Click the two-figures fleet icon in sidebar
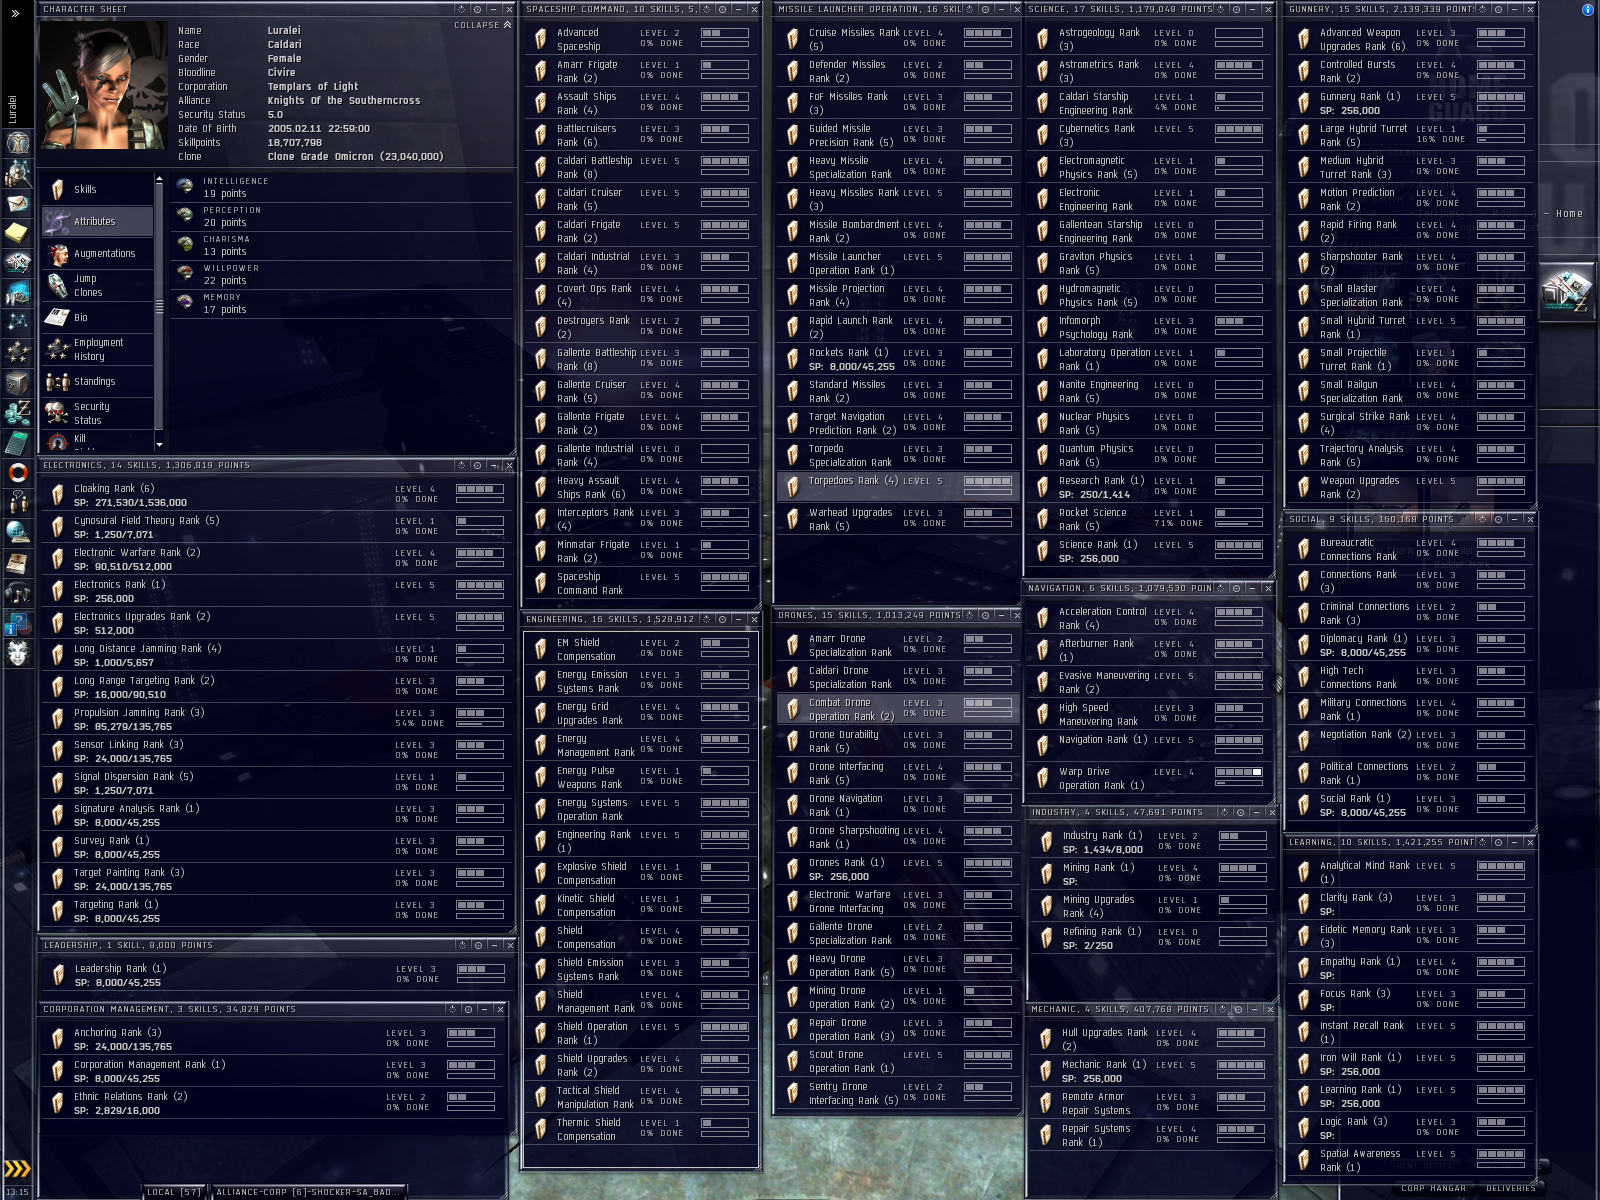The width and height of the screenshot is (1600, 1200). tap(17, 502)
